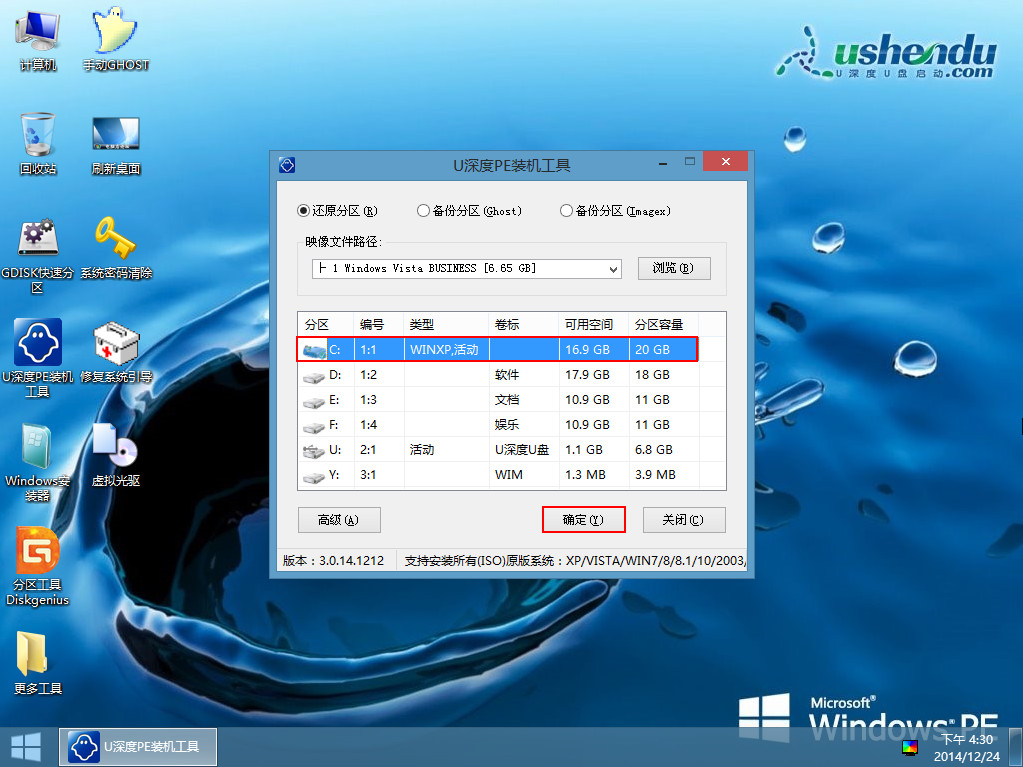Select the 备份分区(Imagex) option
The height and width of the screenshot is (767, 1023).
(x=564, y=210)
